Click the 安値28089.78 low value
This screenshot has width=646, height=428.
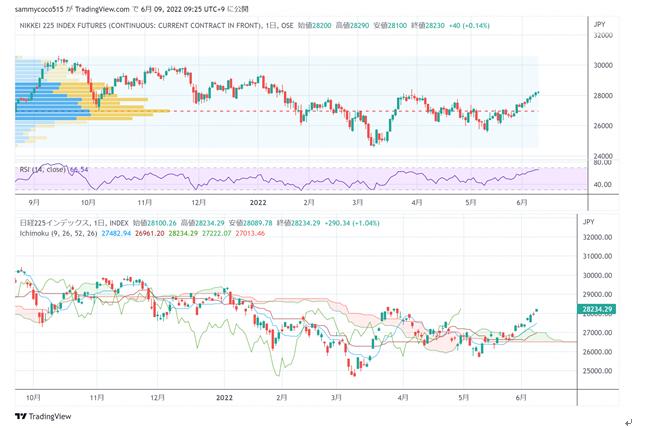click(250, 223)
